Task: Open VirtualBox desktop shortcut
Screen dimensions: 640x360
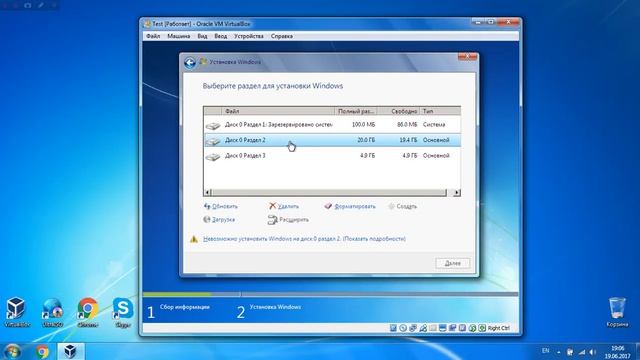Action: point(16,312)
